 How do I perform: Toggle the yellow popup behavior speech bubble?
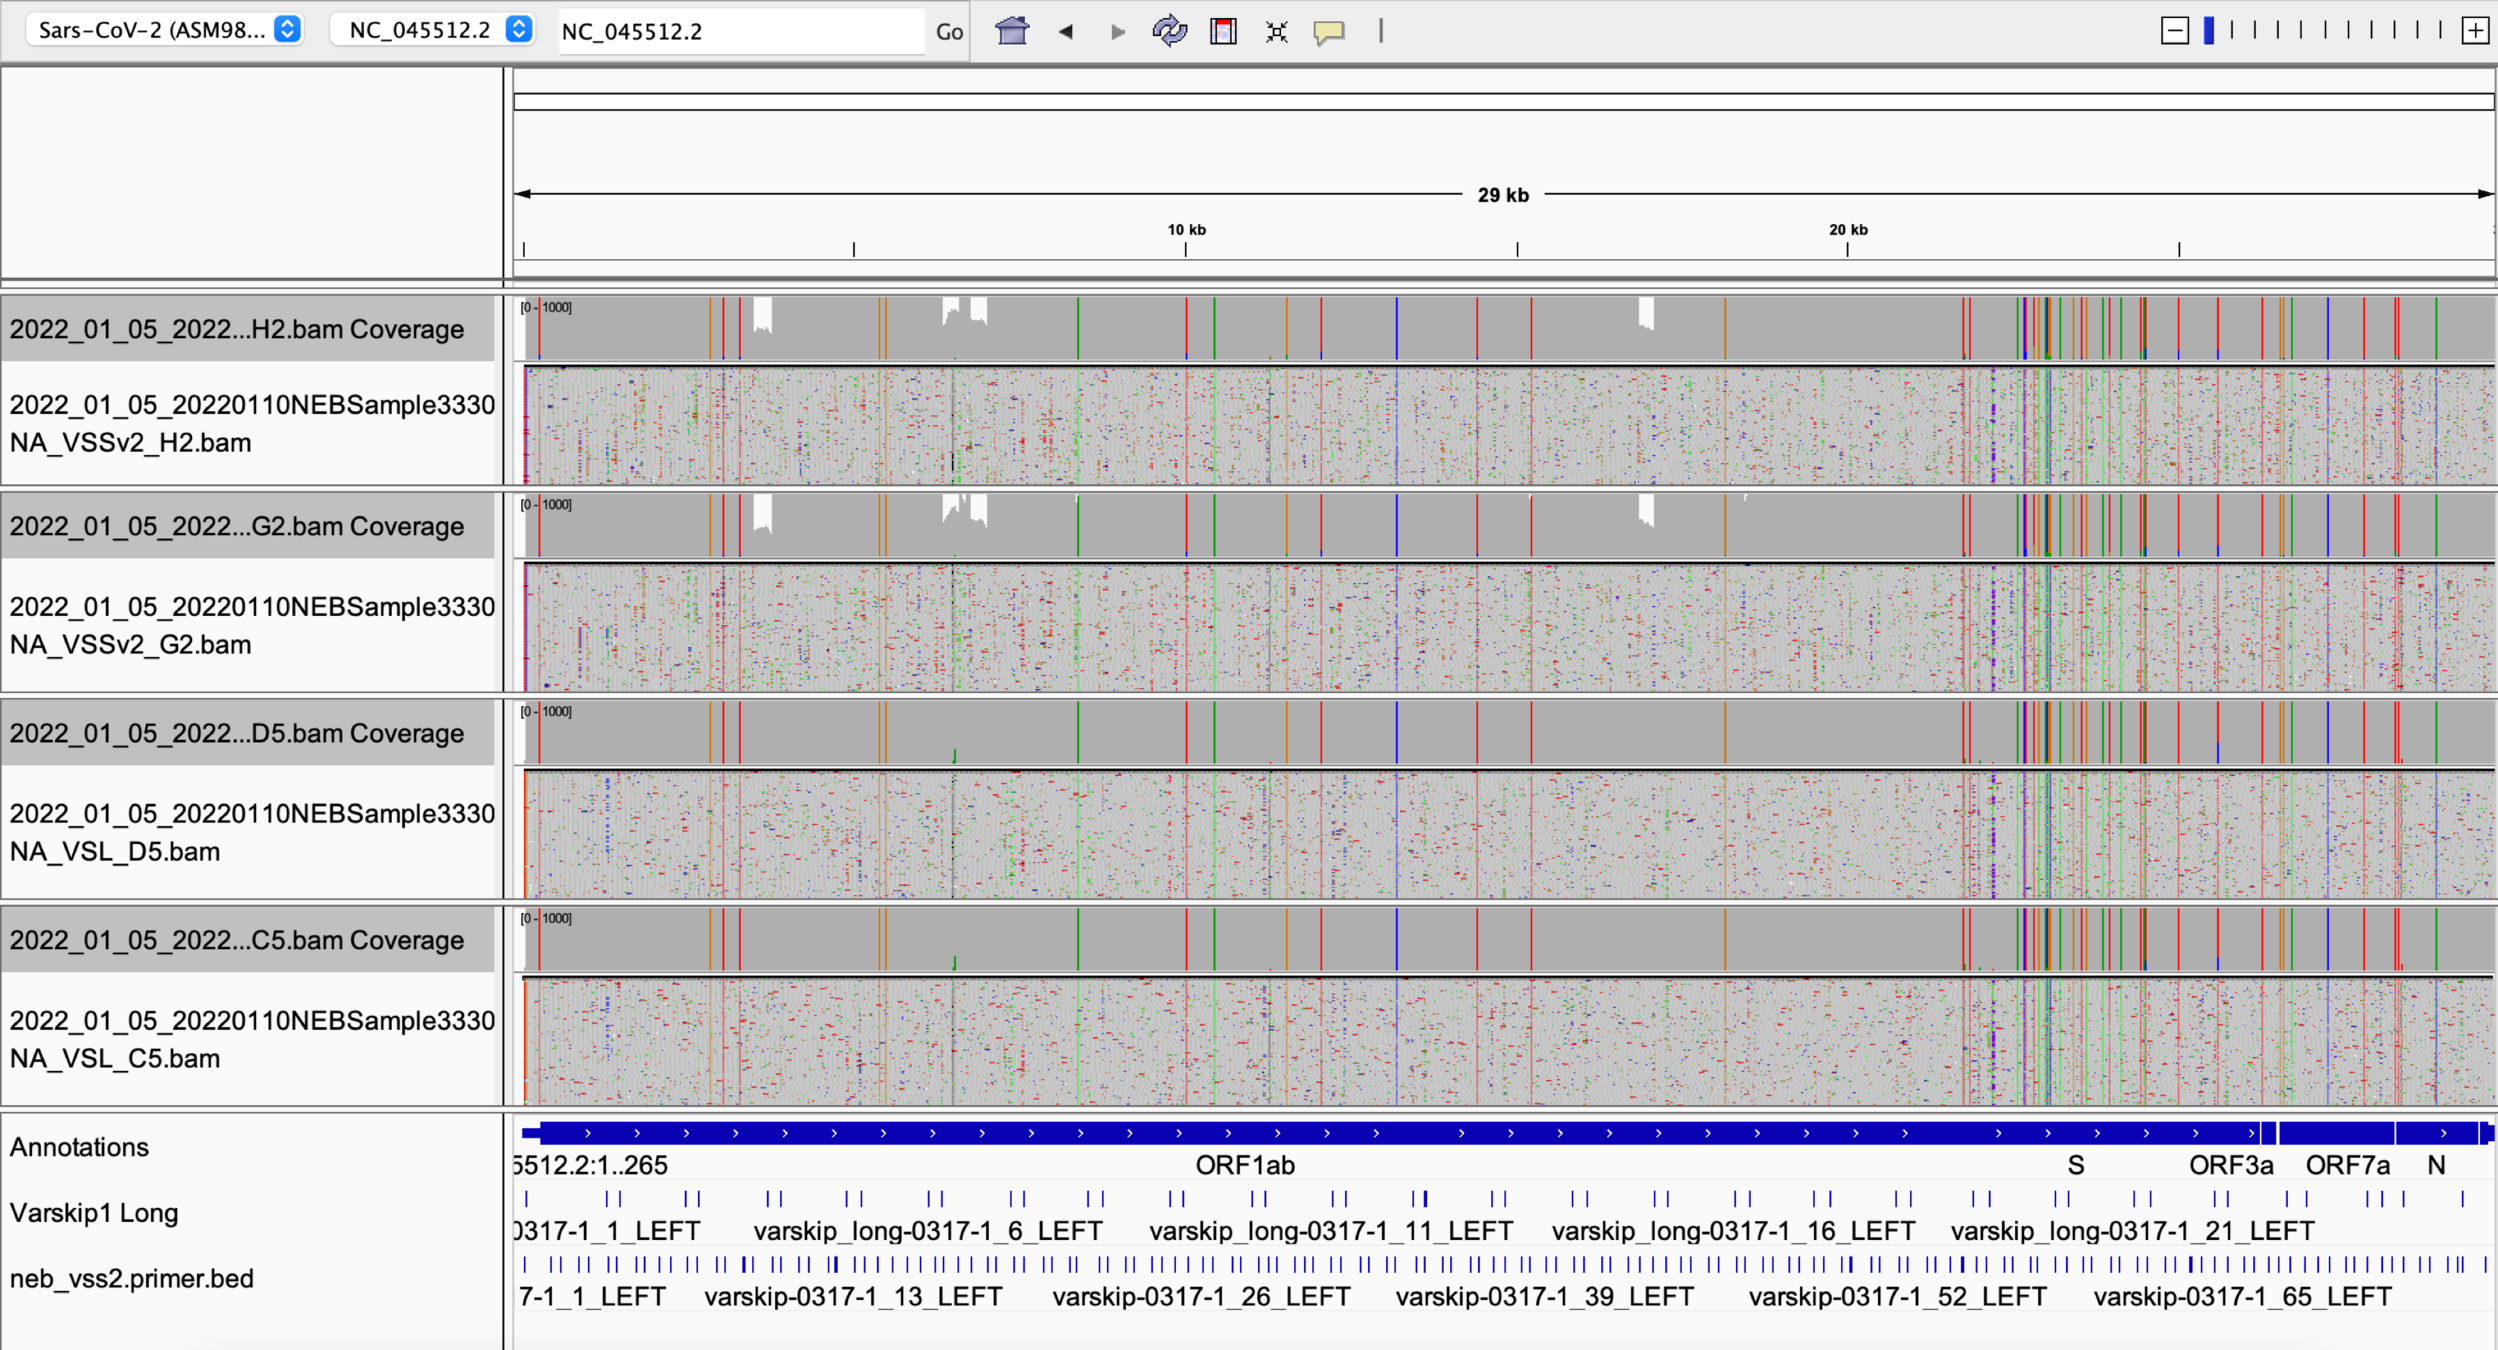point(1329,31)
